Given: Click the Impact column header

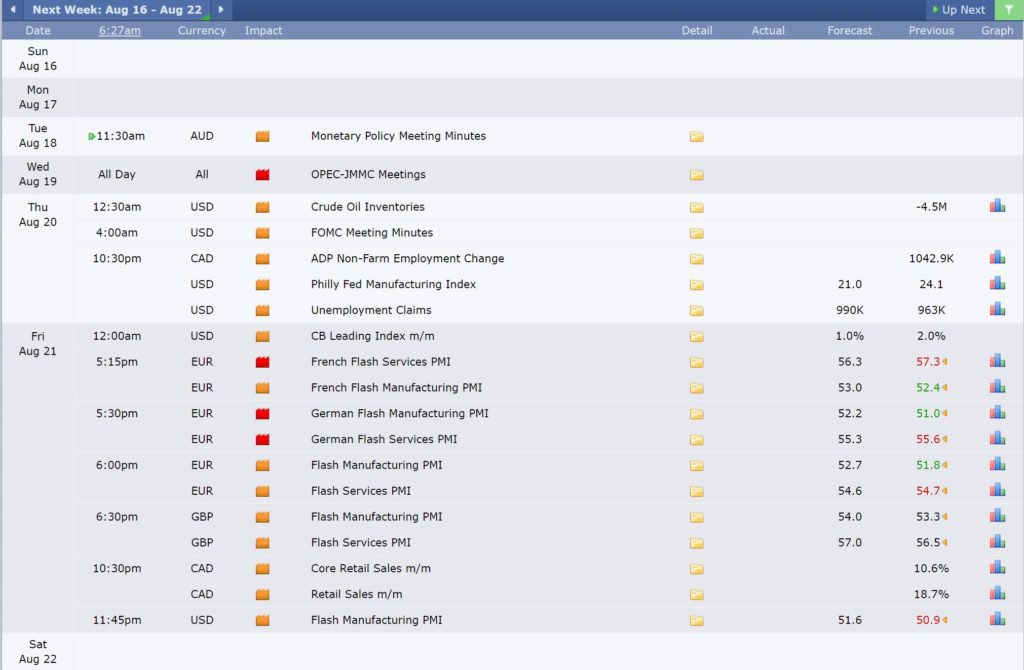Looking at the screenshot, I should tap(263, 31).
